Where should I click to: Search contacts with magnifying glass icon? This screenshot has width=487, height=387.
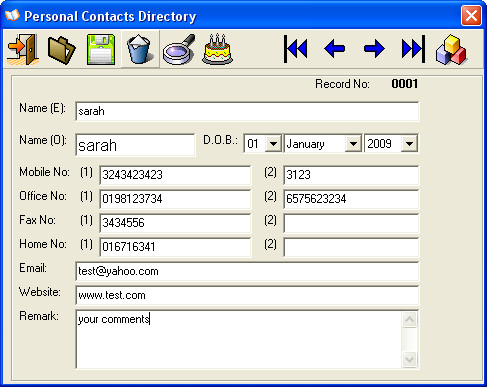(x=179, y=50)
